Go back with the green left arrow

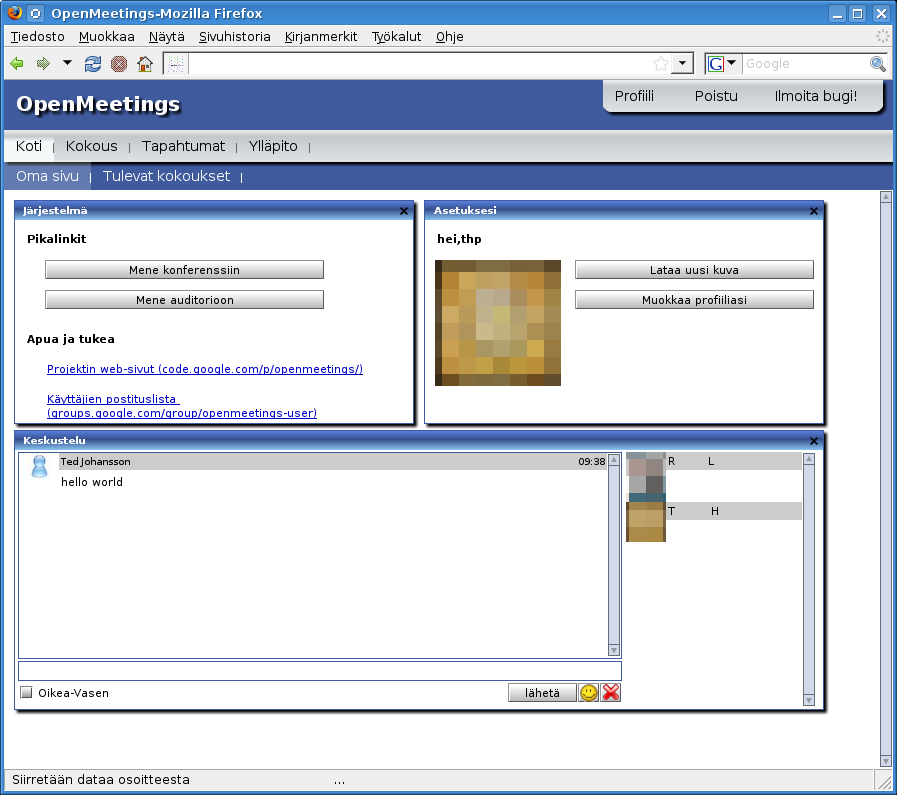tap(17, 63)
